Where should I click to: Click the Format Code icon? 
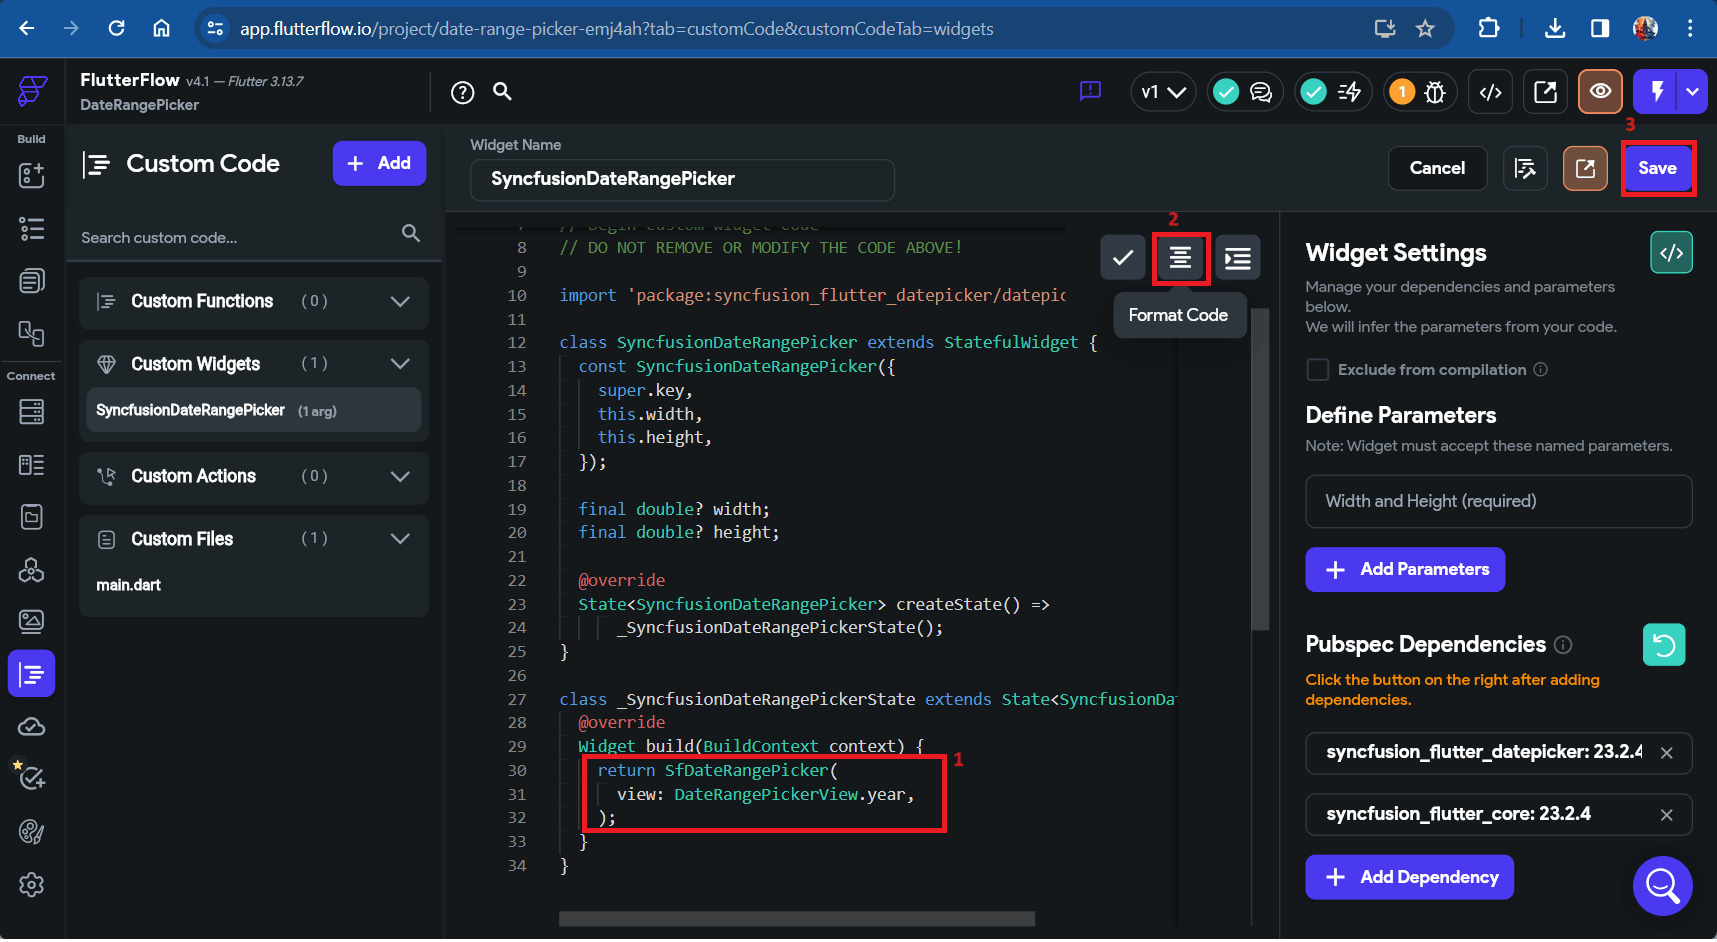click(1180, 258)
